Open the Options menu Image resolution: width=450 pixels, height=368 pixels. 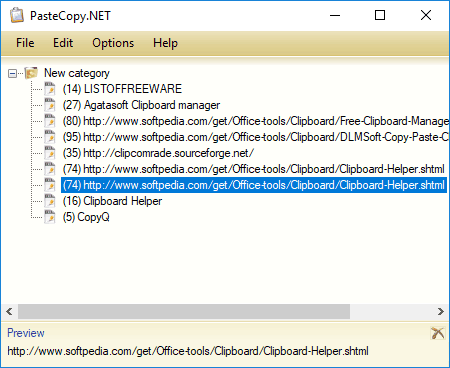[x=113, y=43]
